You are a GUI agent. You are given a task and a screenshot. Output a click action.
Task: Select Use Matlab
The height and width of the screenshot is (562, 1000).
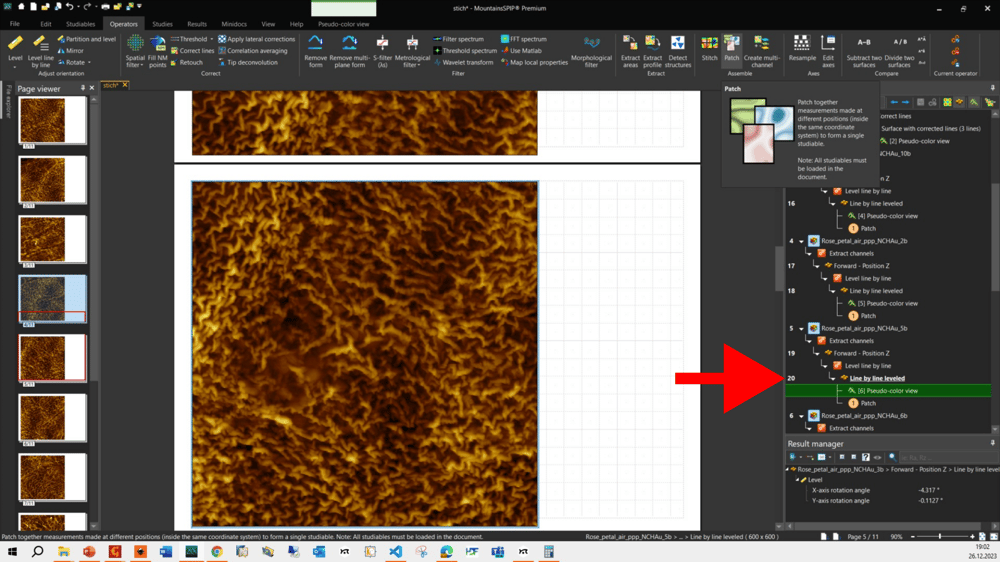[521, 50]
